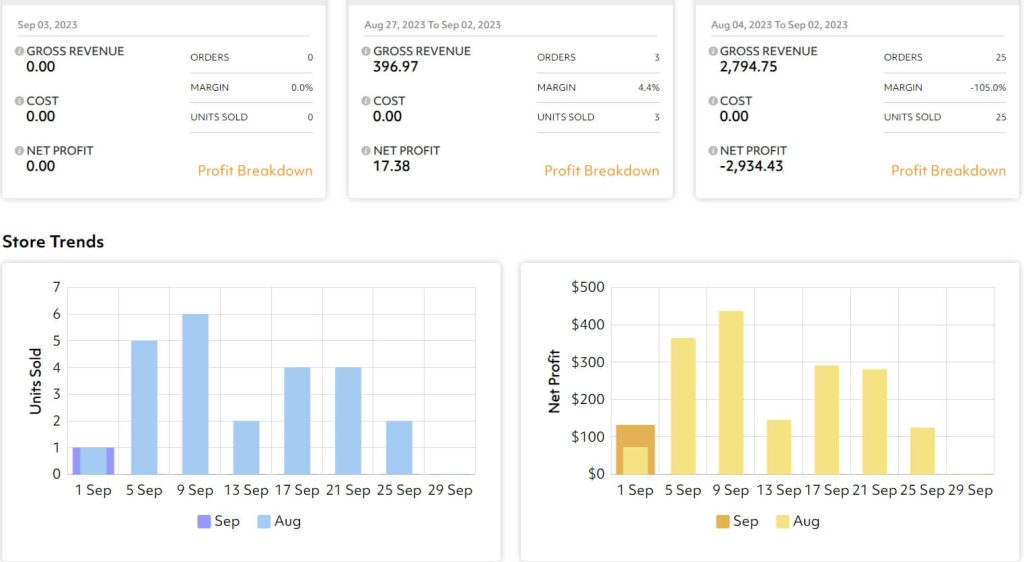Toggle Sep series in Units Sold legend
Screen dimensions: 1024x562
(219, 521)
